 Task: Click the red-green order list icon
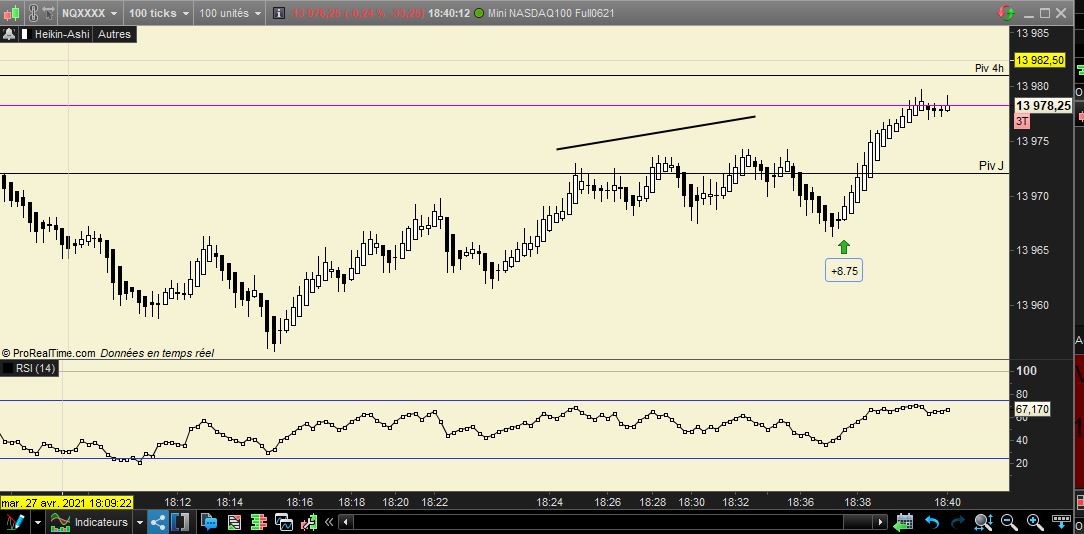[x=234, y=522]
